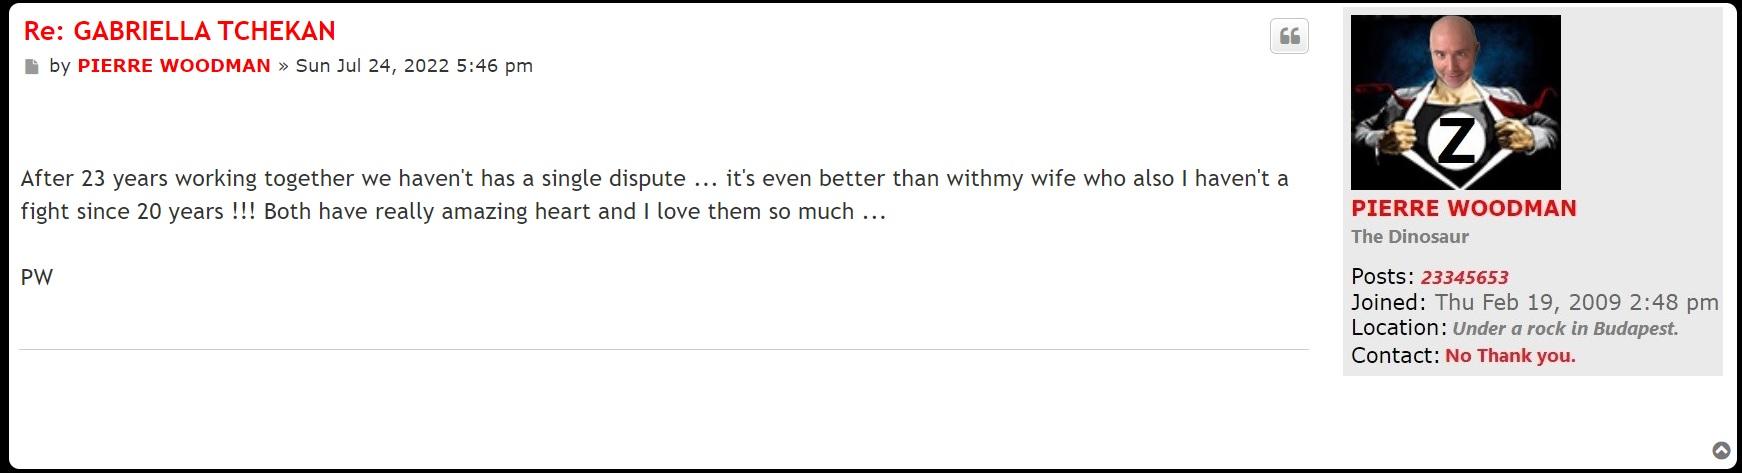Image resolution: width=1742 pixels, height=473 pixels.
Task: Click the "Joined:" label in the profile panel
Action: [x=1388, y=303]
